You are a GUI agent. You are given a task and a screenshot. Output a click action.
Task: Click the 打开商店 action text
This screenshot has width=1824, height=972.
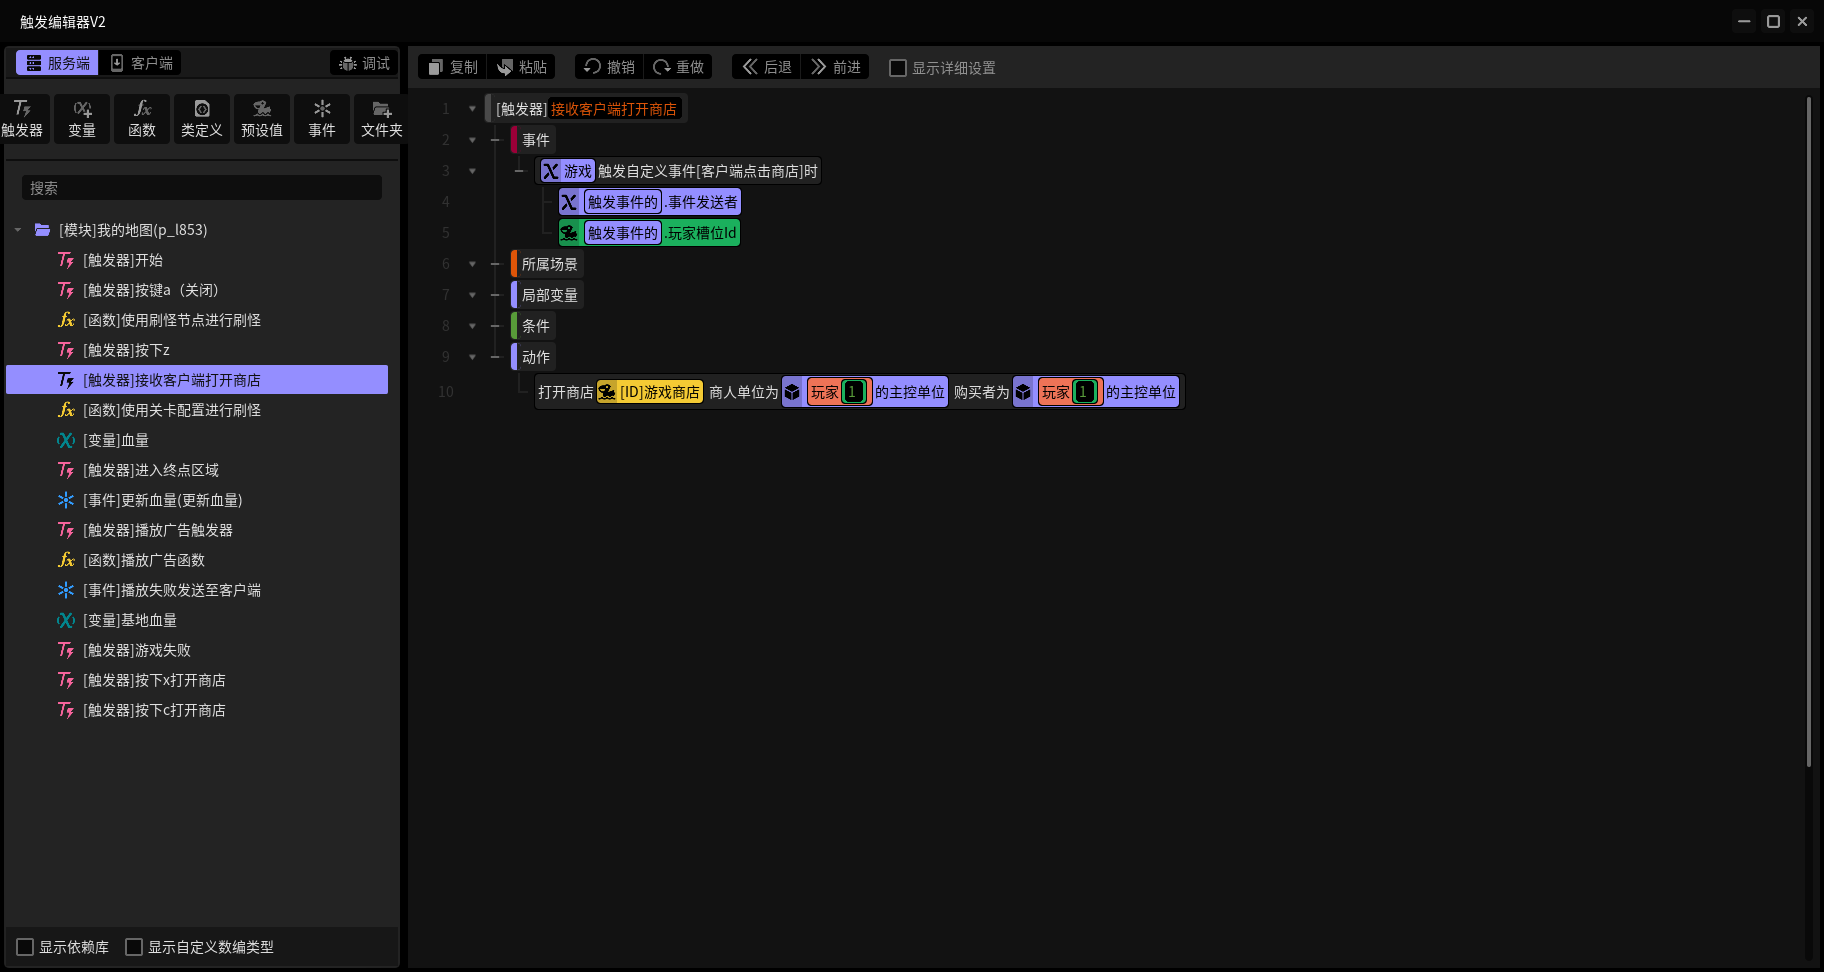click(x=566, y=392)
